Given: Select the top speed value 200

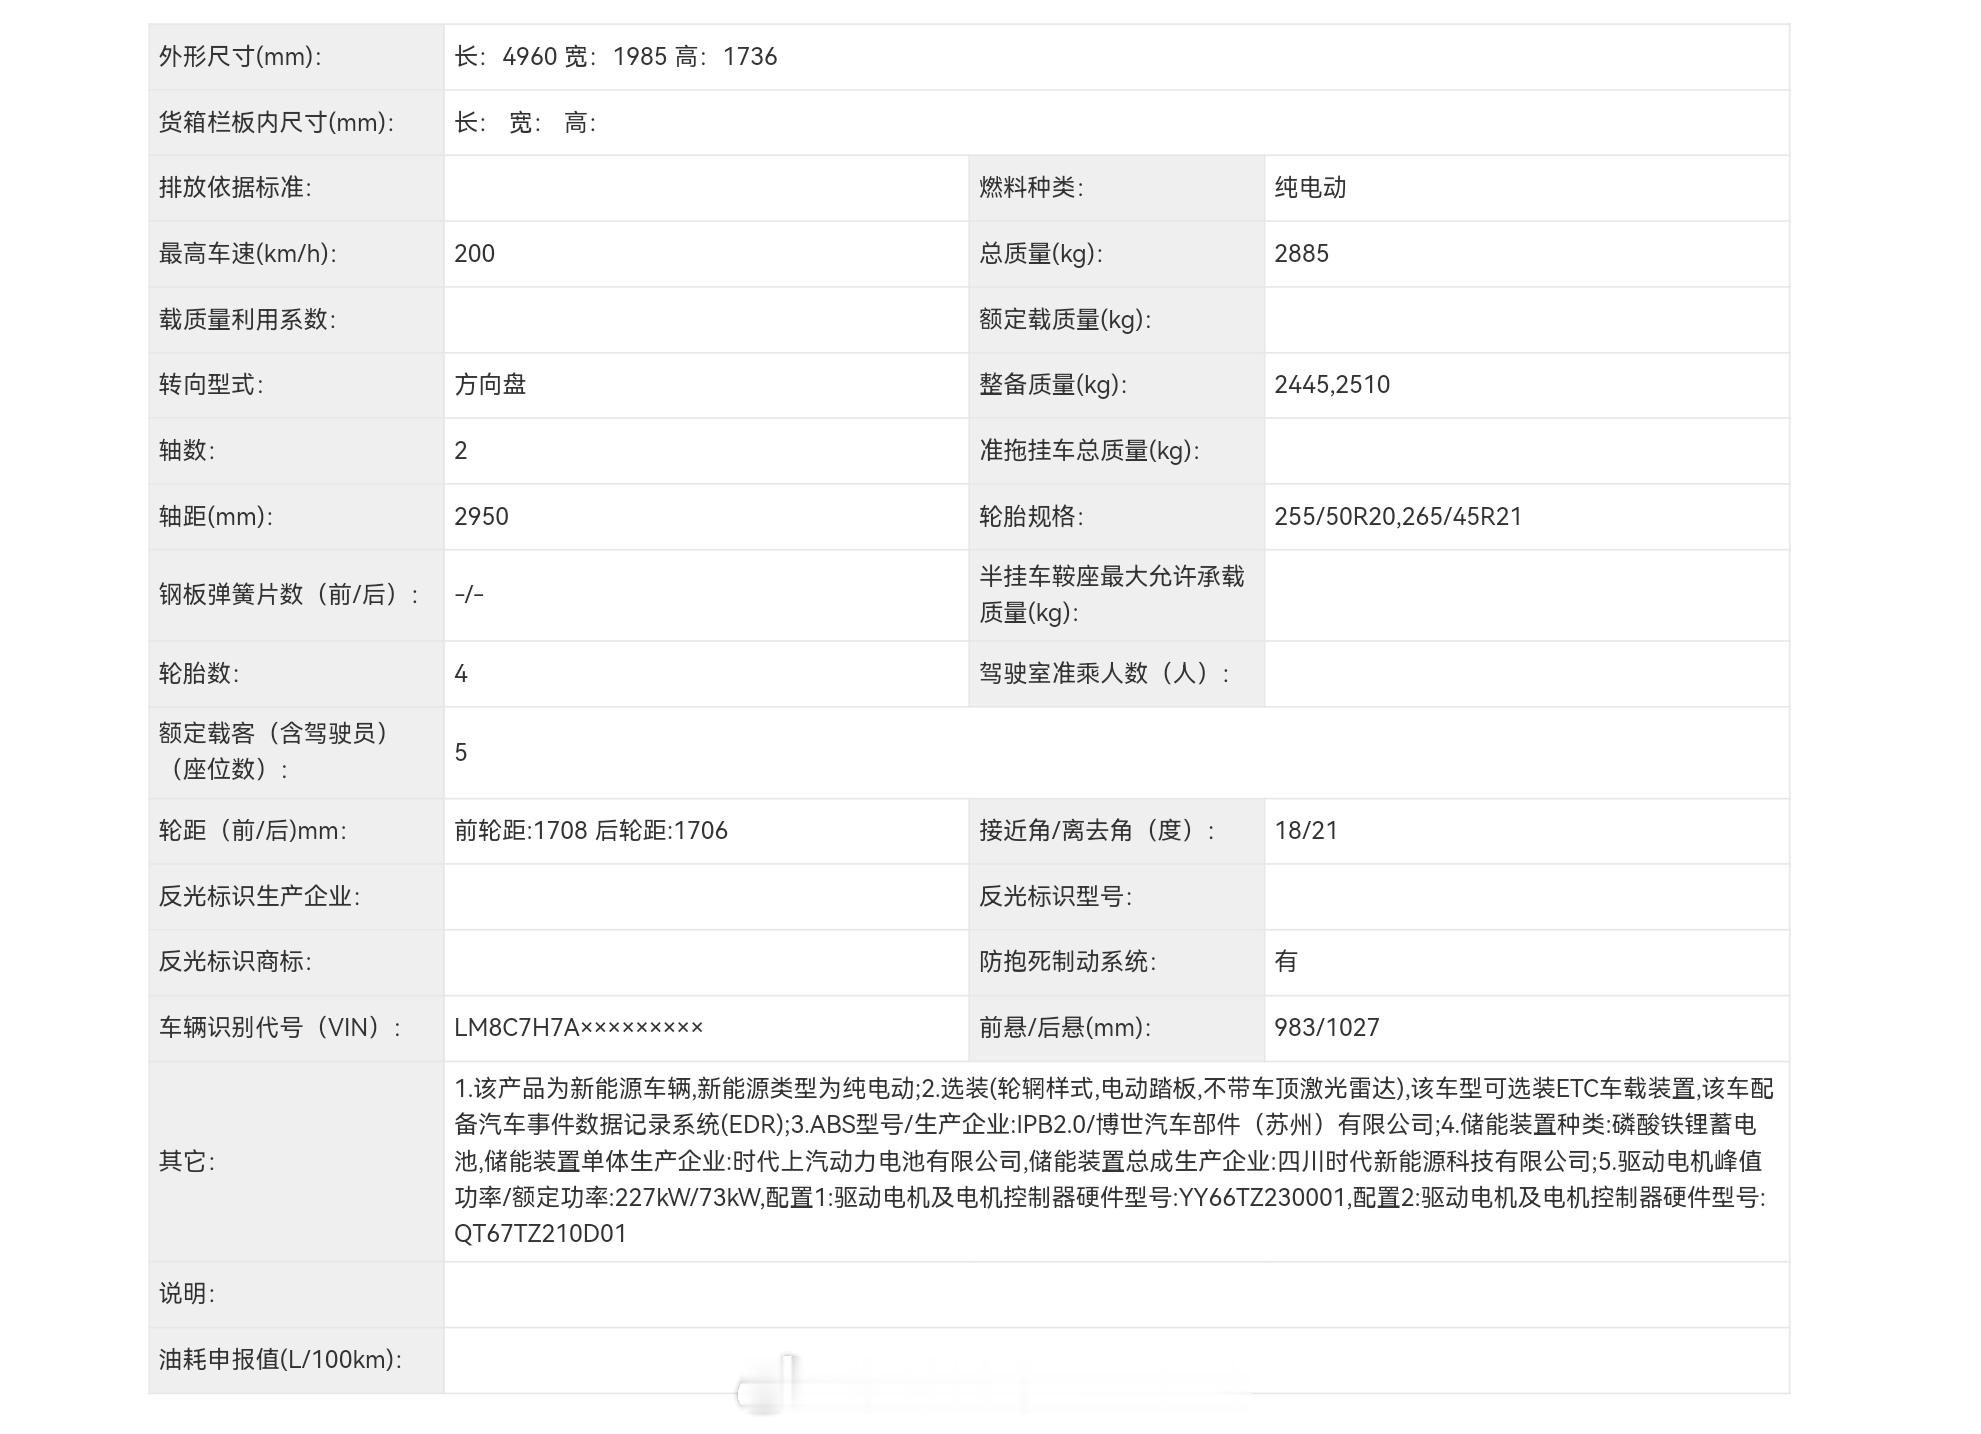Looking at the screenshot, I should (474, 254).
